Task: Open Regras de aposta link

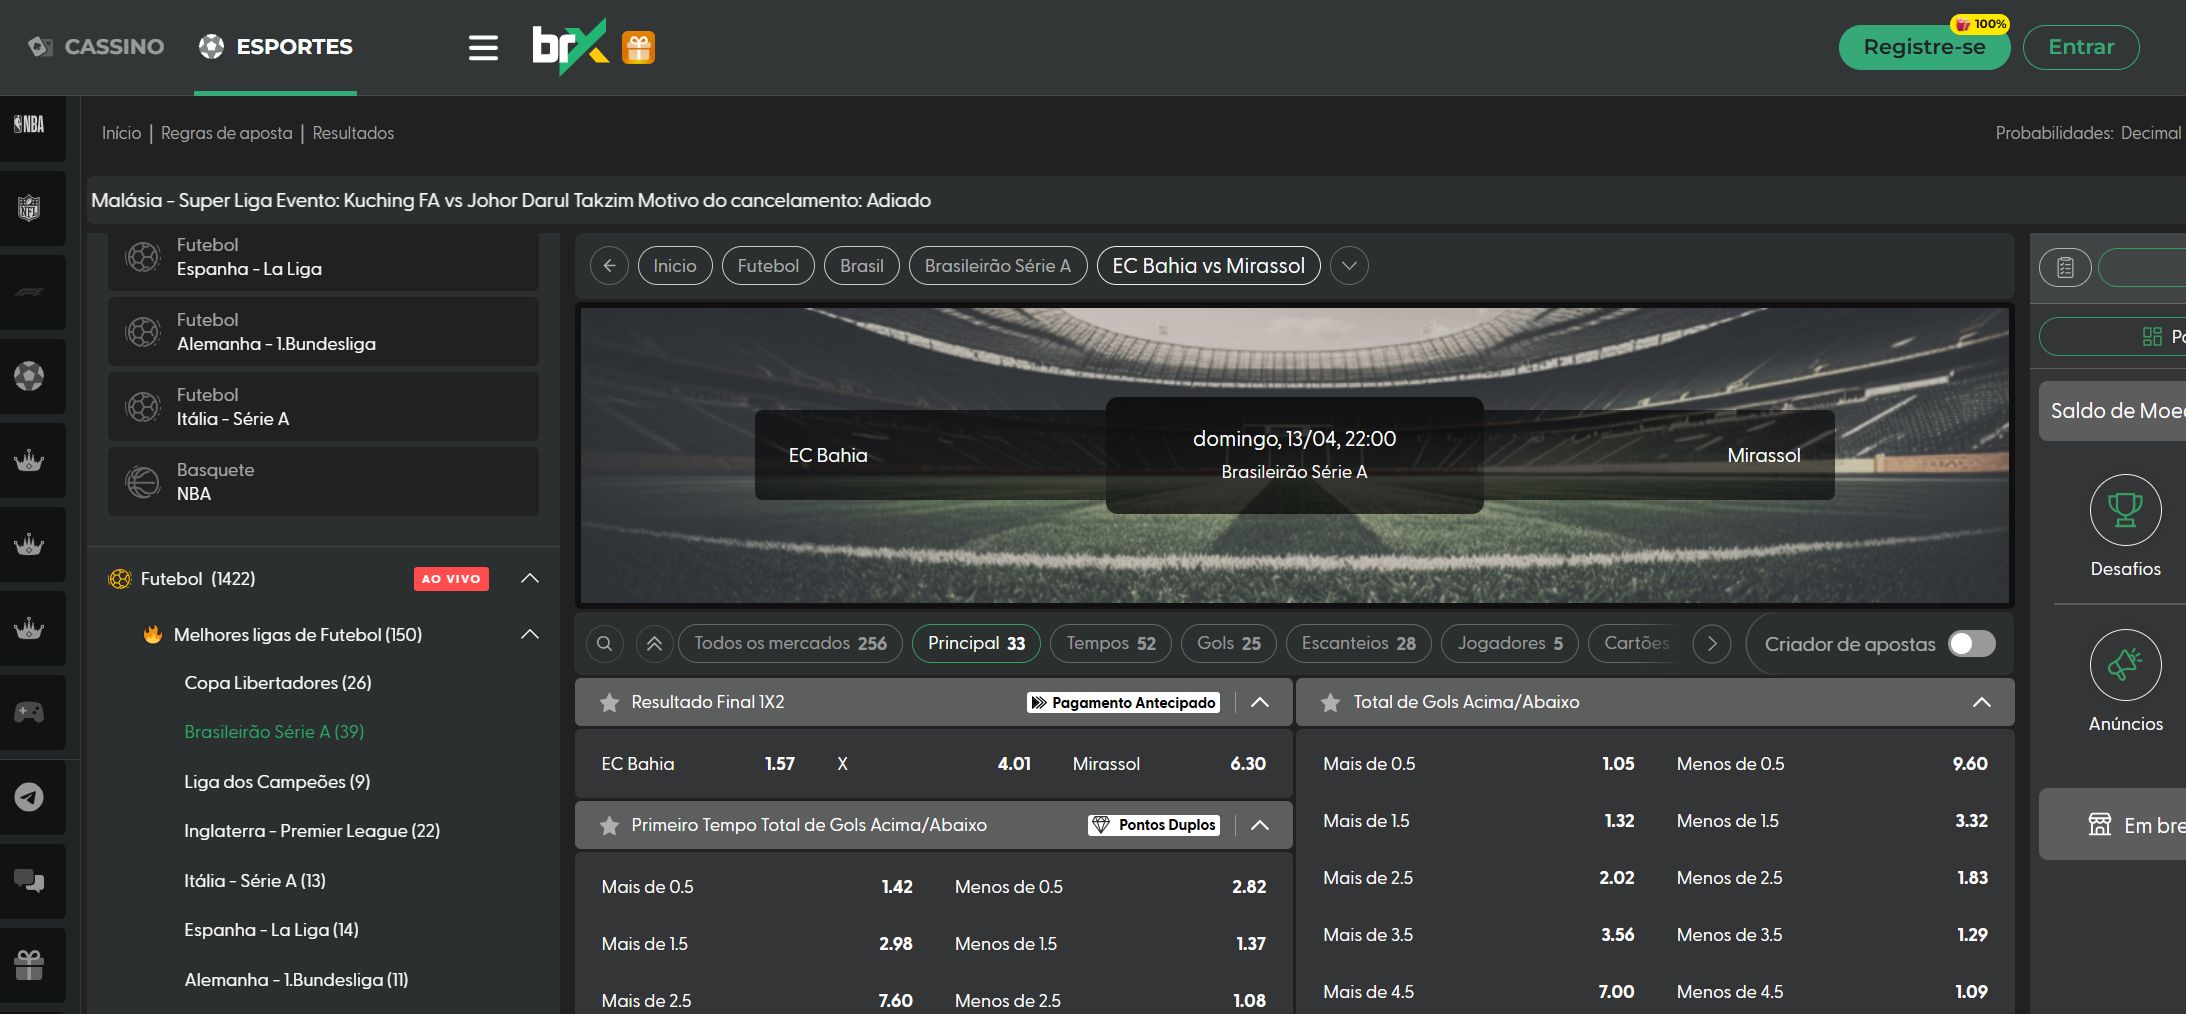Action: [x=227, y=133]
